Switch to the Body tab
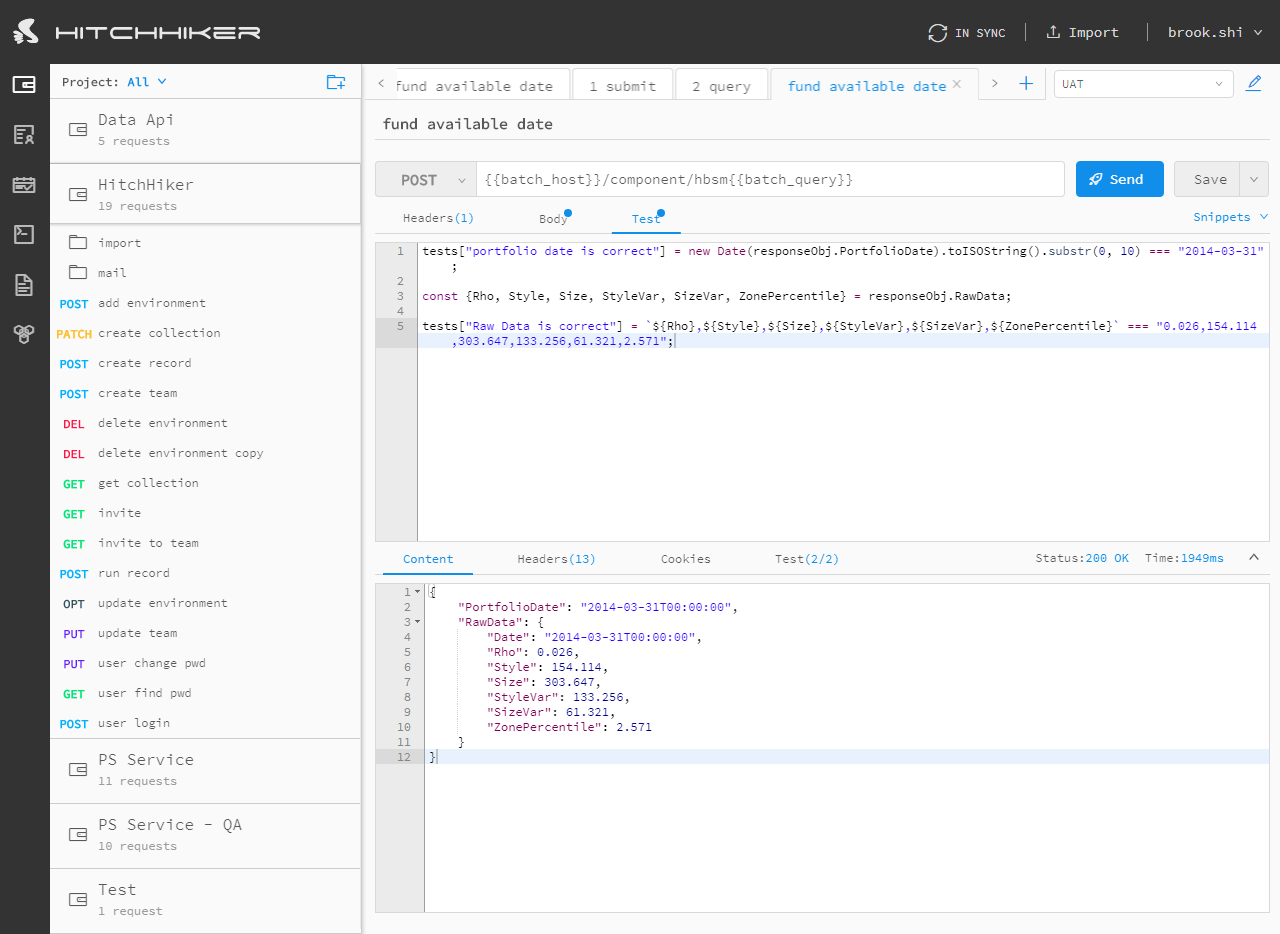Viewport: 1280px width, 934px height. click(553, 218)
